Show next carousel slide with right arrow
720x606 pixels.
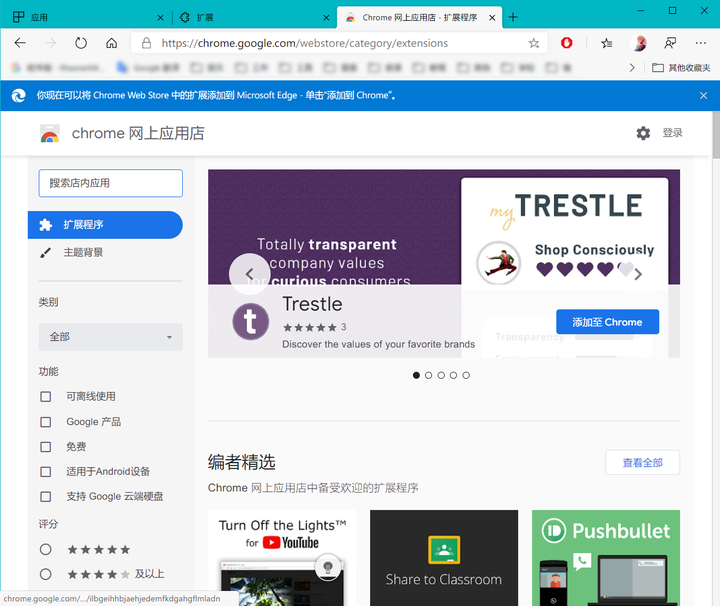click(x=638, y=274)
